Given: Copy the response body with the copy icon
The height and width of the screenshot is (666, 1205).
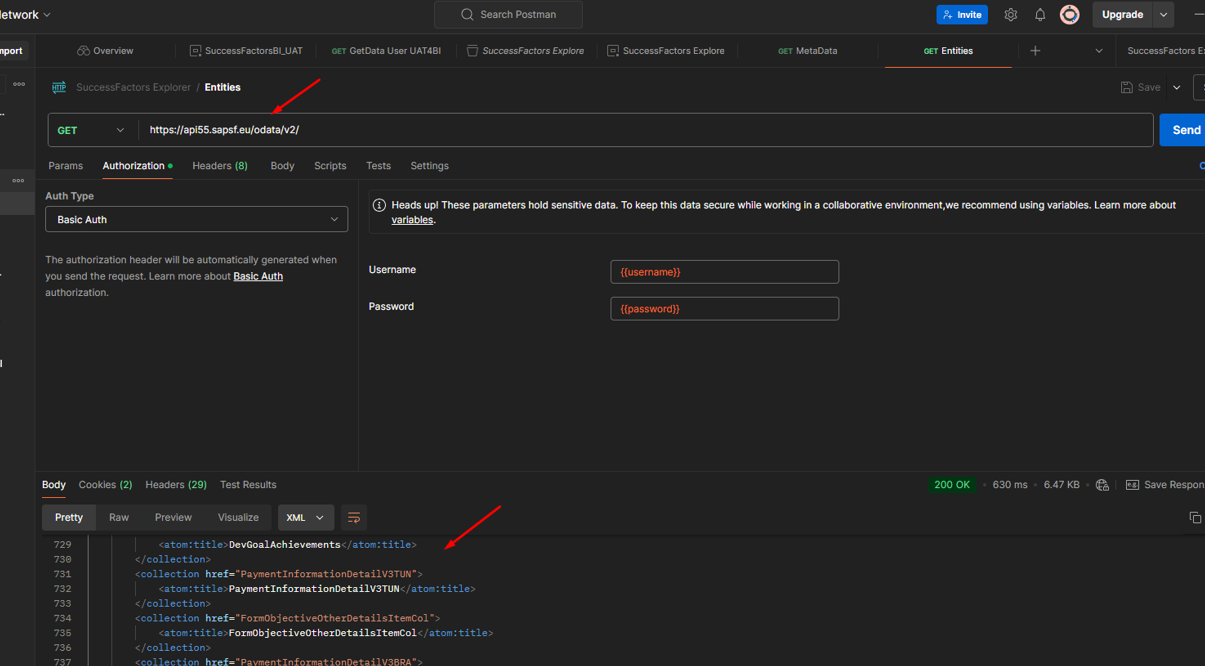Looking at the screenshot, I should point(1194,517).
